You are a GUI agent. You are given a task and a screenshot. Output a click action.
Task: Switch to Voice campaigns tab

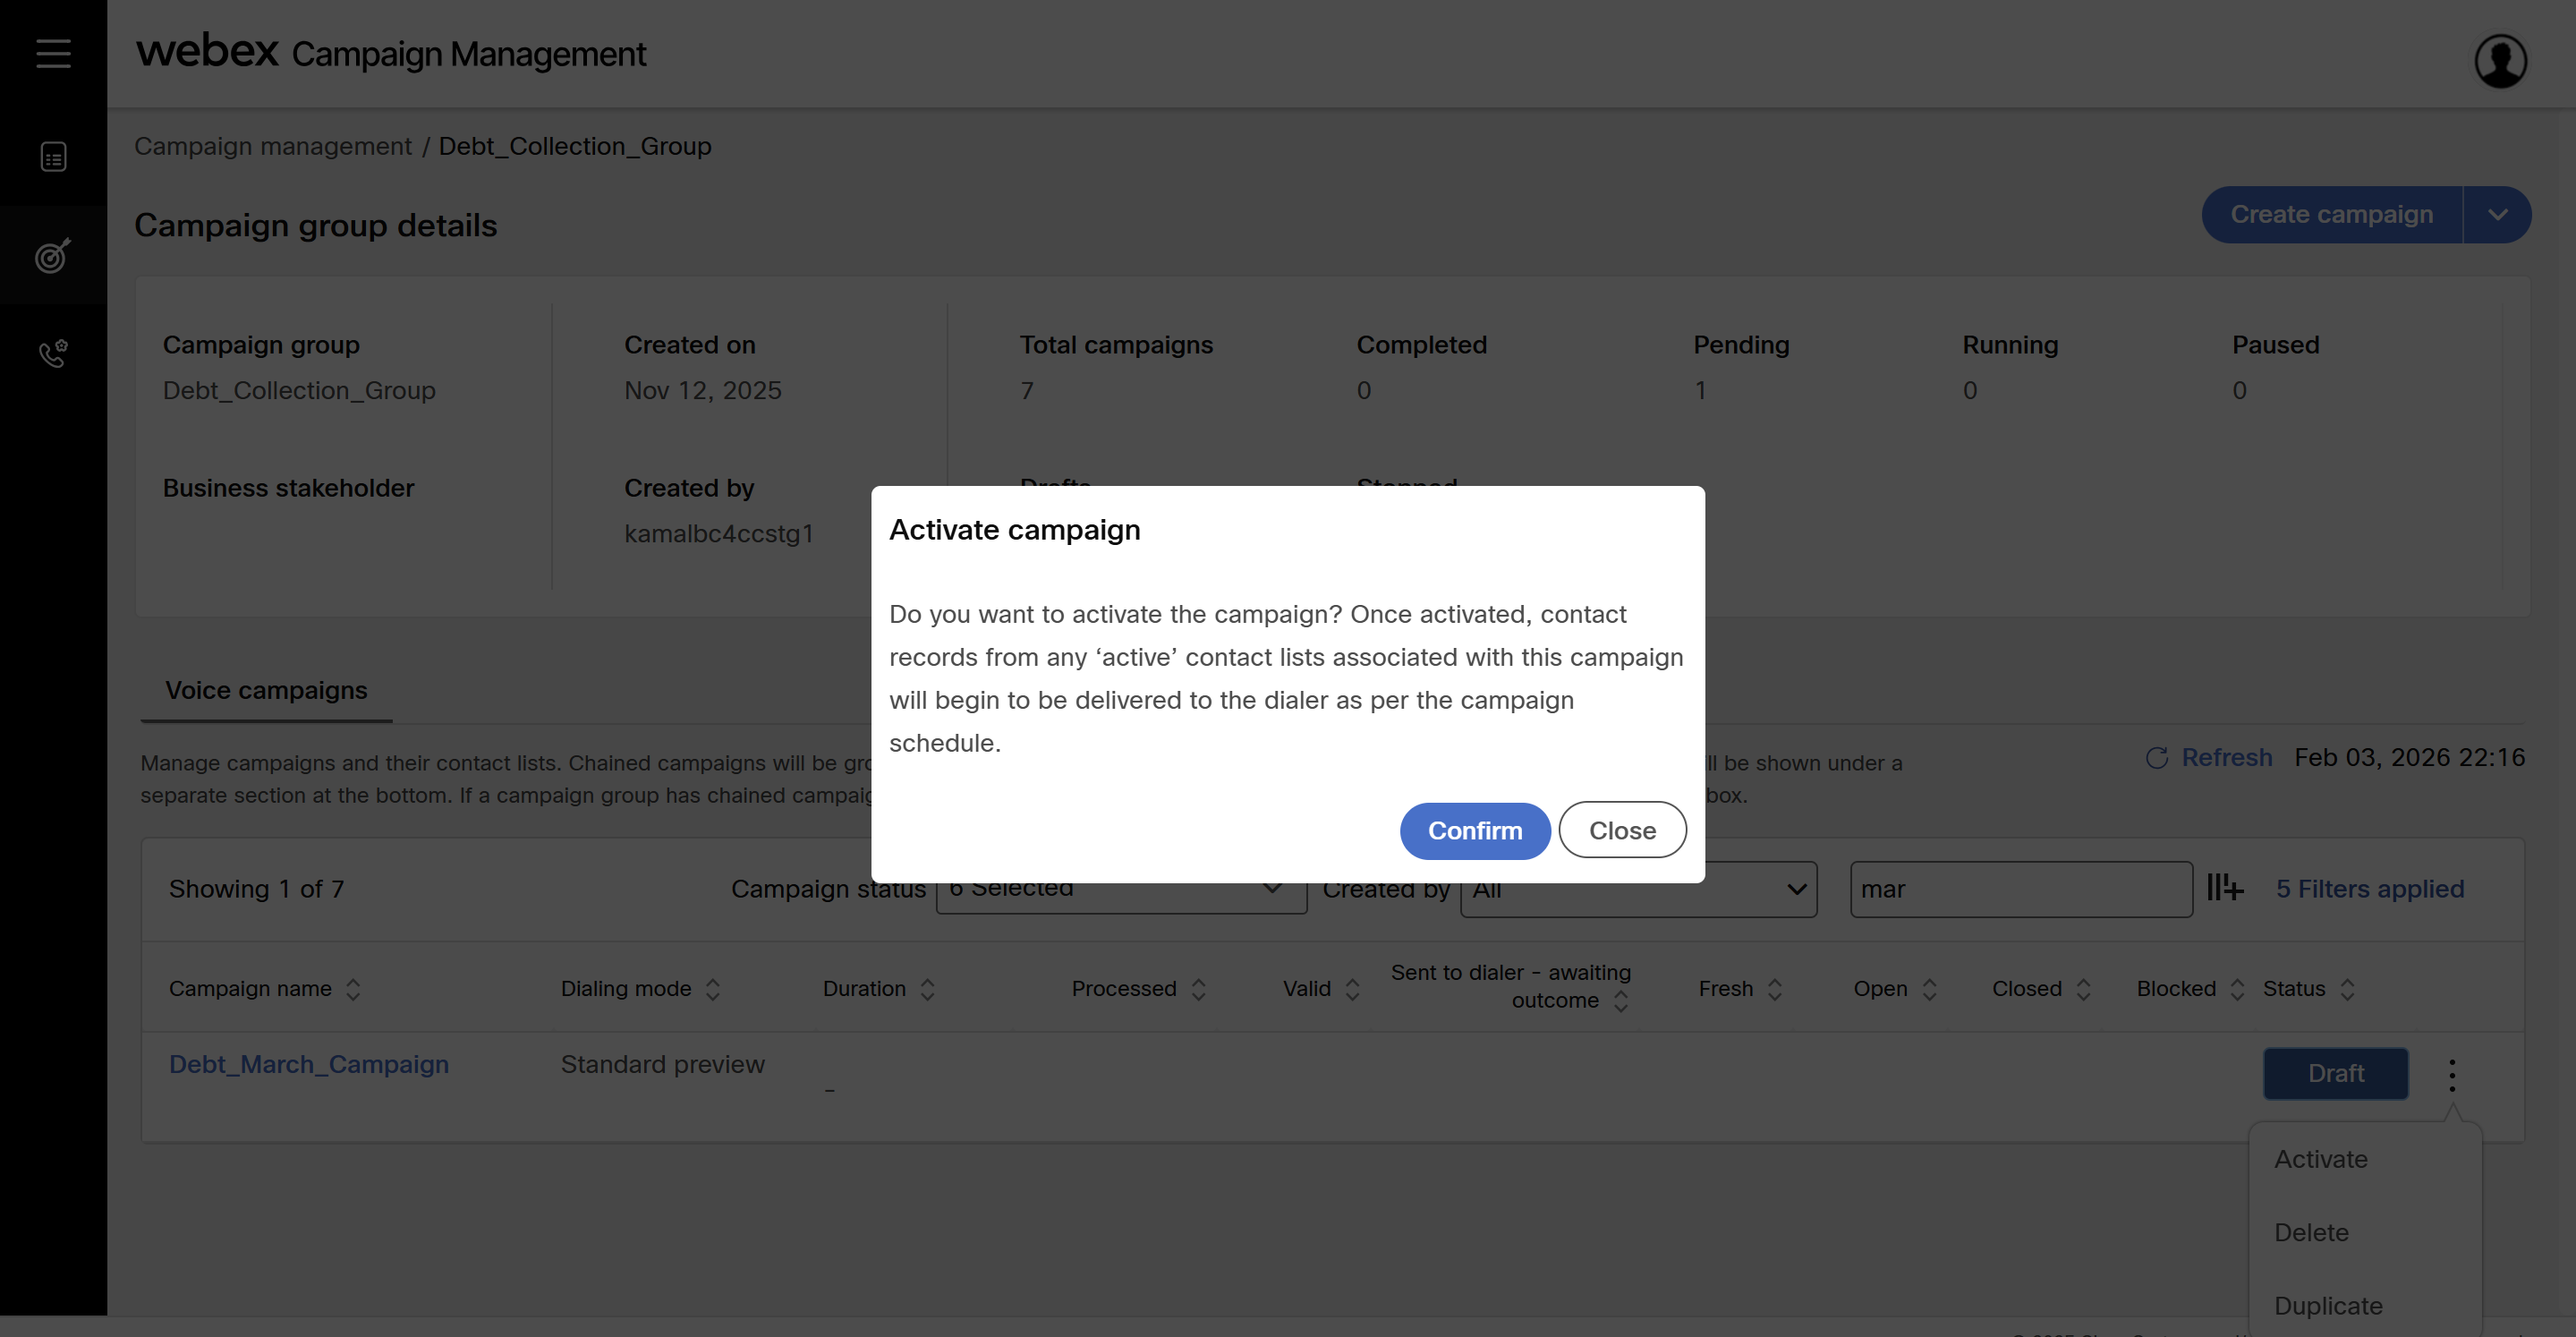pos(266,690)
